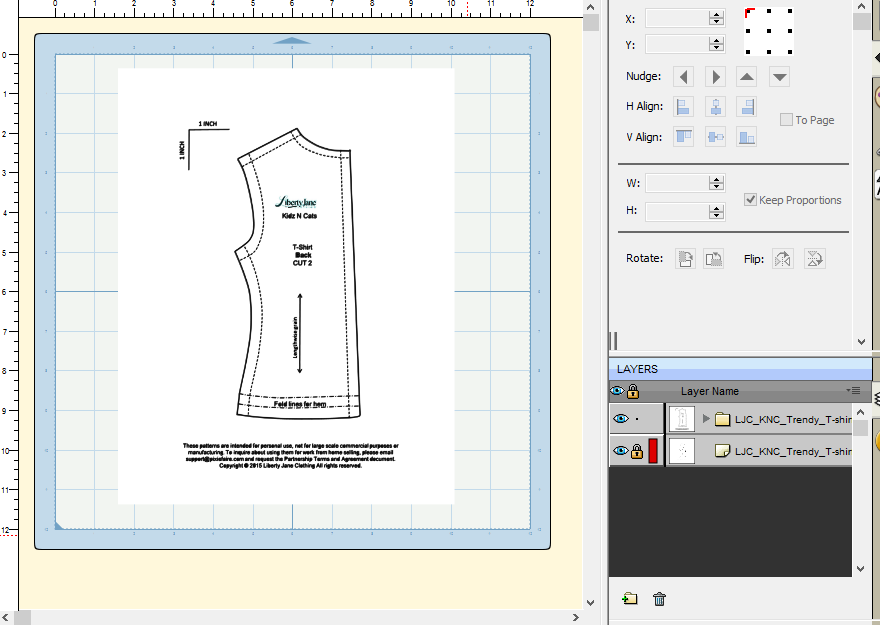
Task: Click the nudge left arrow
Action: pos(684,77)
